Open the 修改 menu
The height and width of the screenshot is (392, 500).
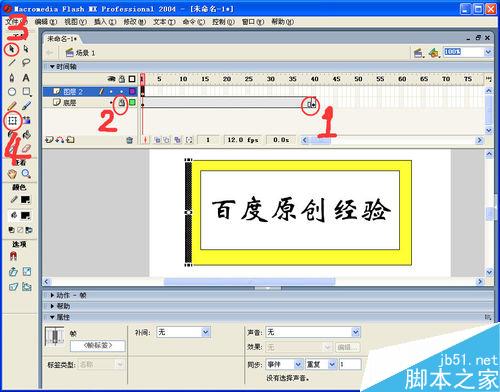pos(135,22)
